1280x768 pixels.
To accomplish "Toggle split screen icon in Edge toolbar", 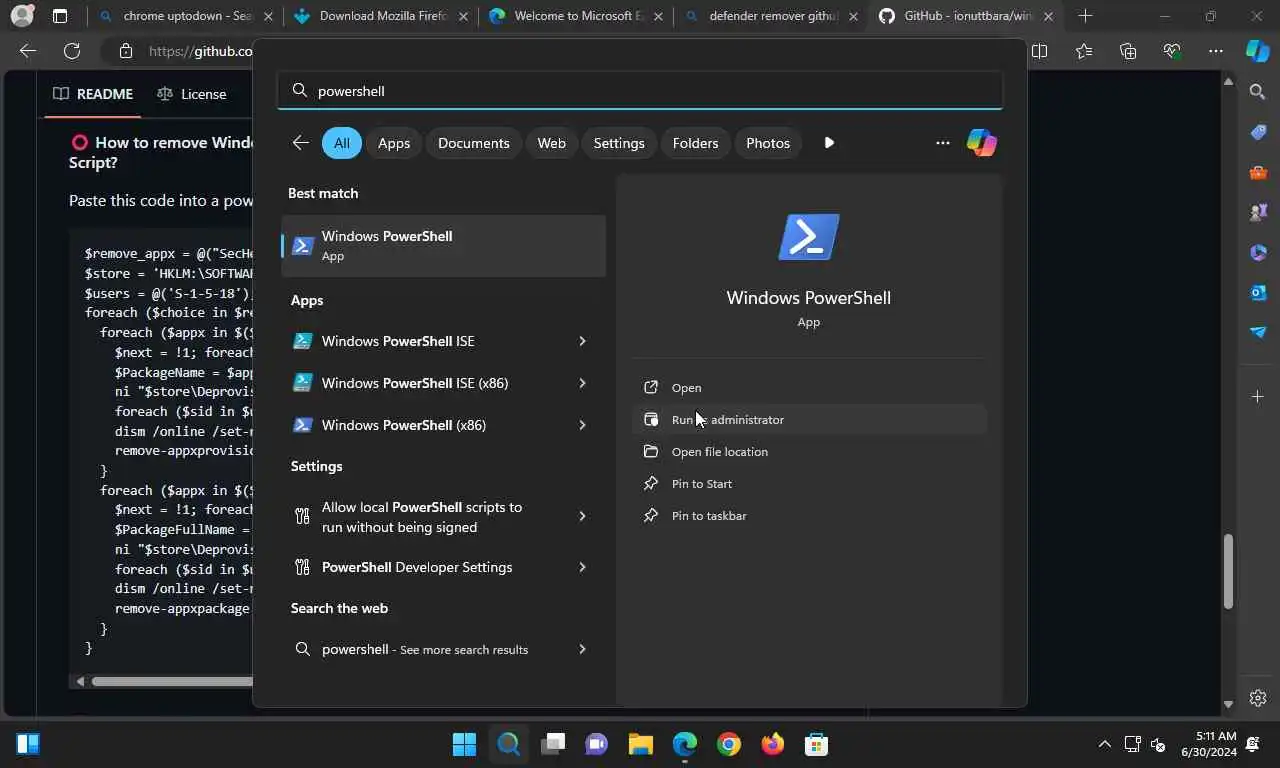I will coord(1040,52).
